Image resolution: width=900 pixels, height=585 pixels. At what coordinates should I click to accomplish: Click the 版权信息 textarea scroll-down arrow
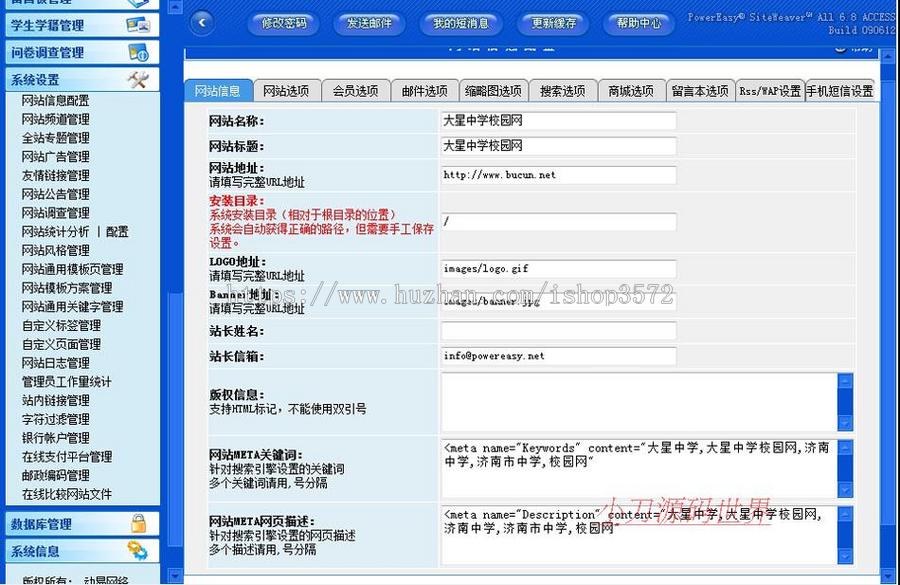click(845, 423)
